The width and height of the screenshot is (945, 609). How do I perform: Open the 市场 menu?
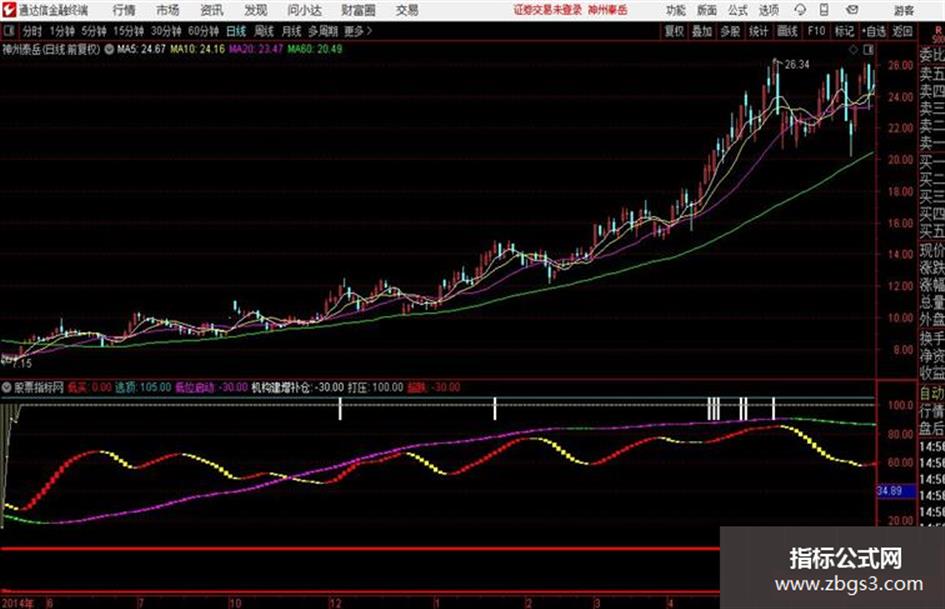point(168,10)
